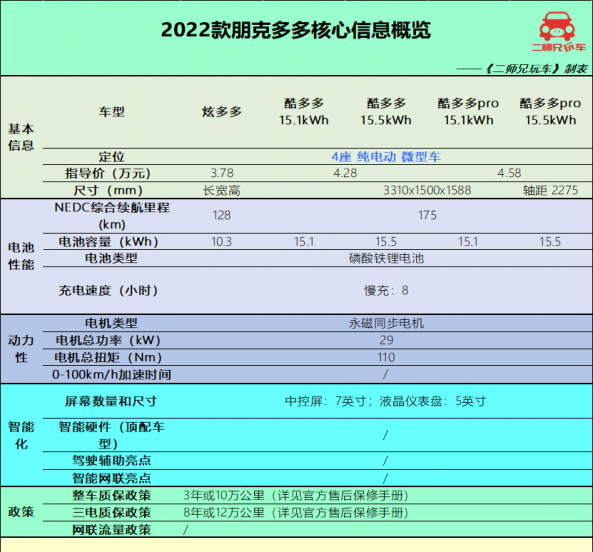Click the 磷酸铁锂电池 value
Viewport: 593px width, 552px height.
[386, 259]
